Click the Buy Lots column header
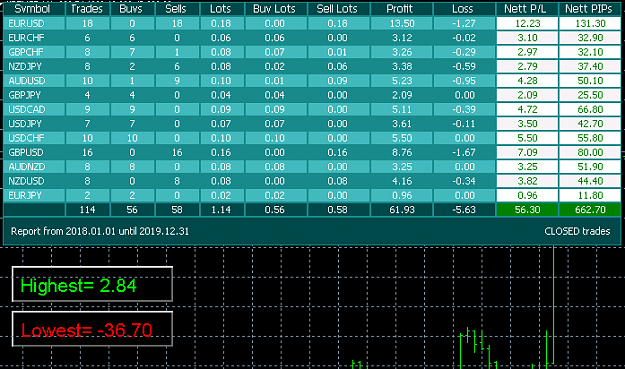 point(275,9)
